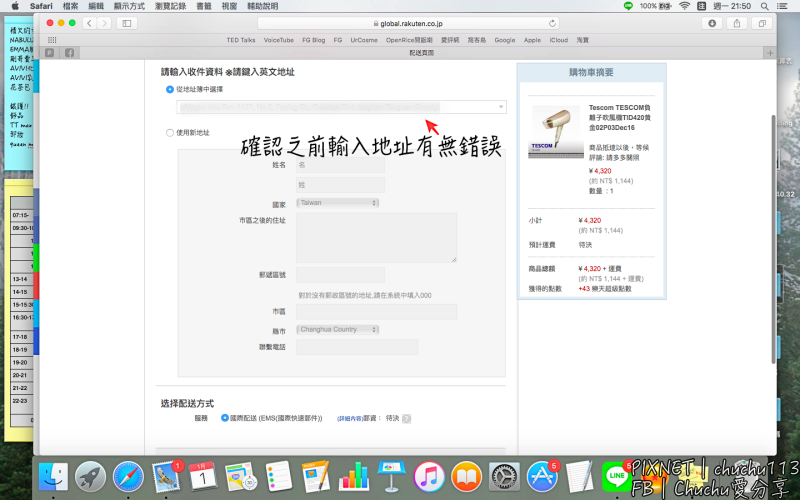
Task: Open iTunes from the Dock
Action: coord(428,476)
